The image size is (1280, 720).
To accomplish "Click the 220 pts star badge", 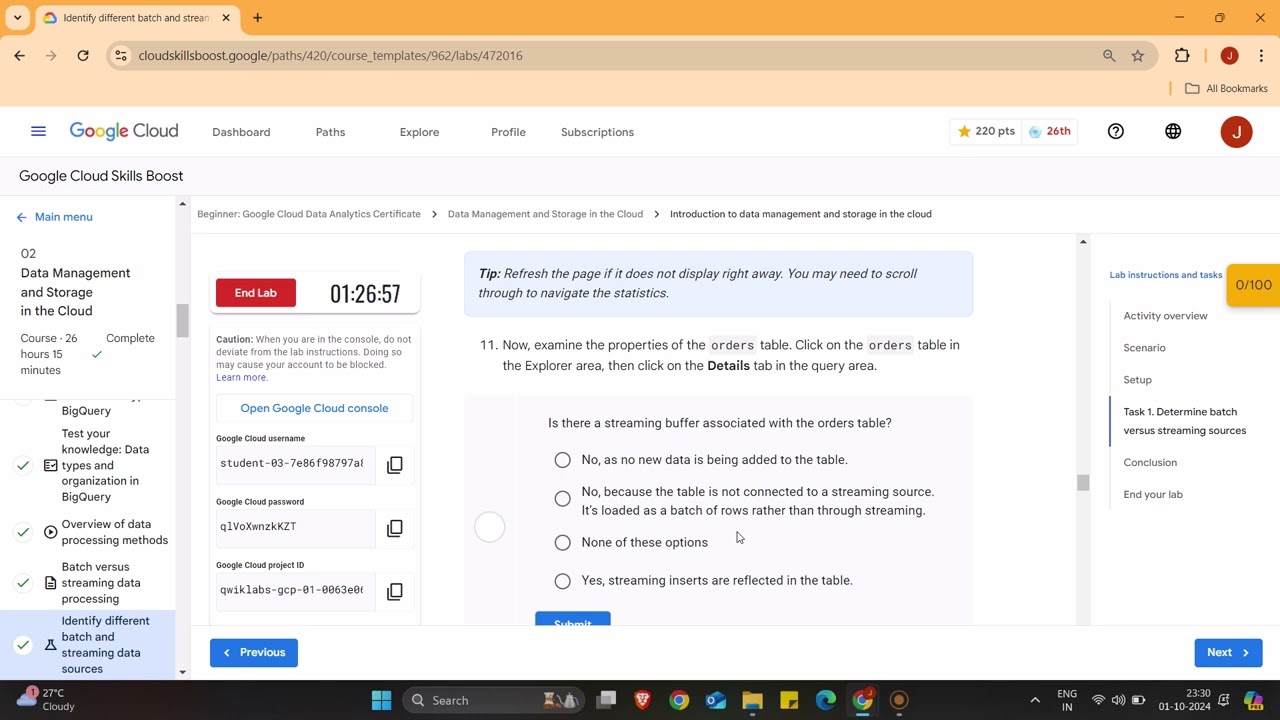I will 985,131.
